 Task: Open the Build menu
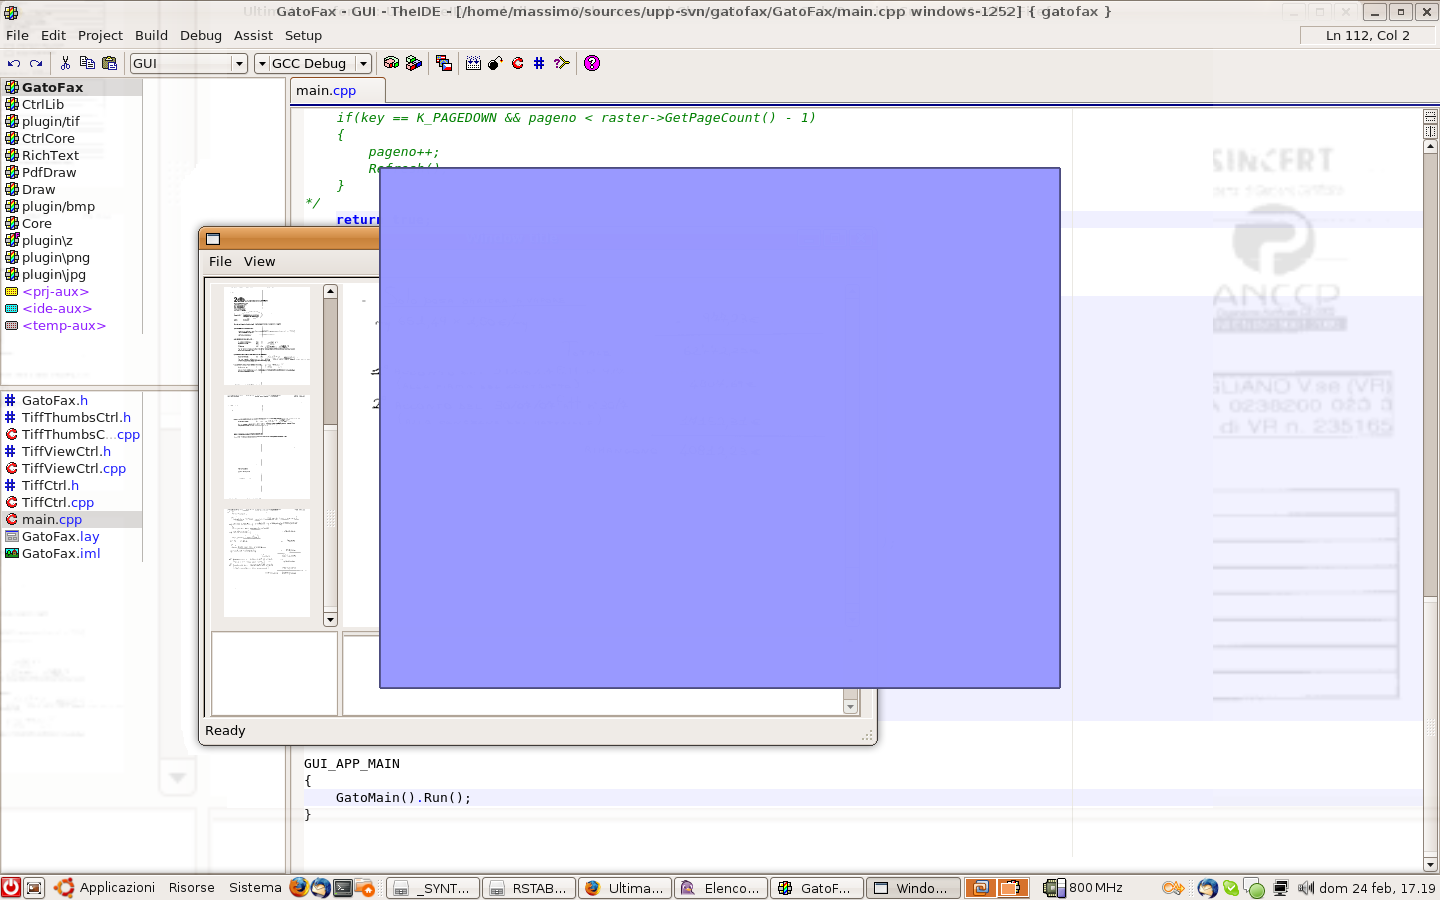(151, 35)
